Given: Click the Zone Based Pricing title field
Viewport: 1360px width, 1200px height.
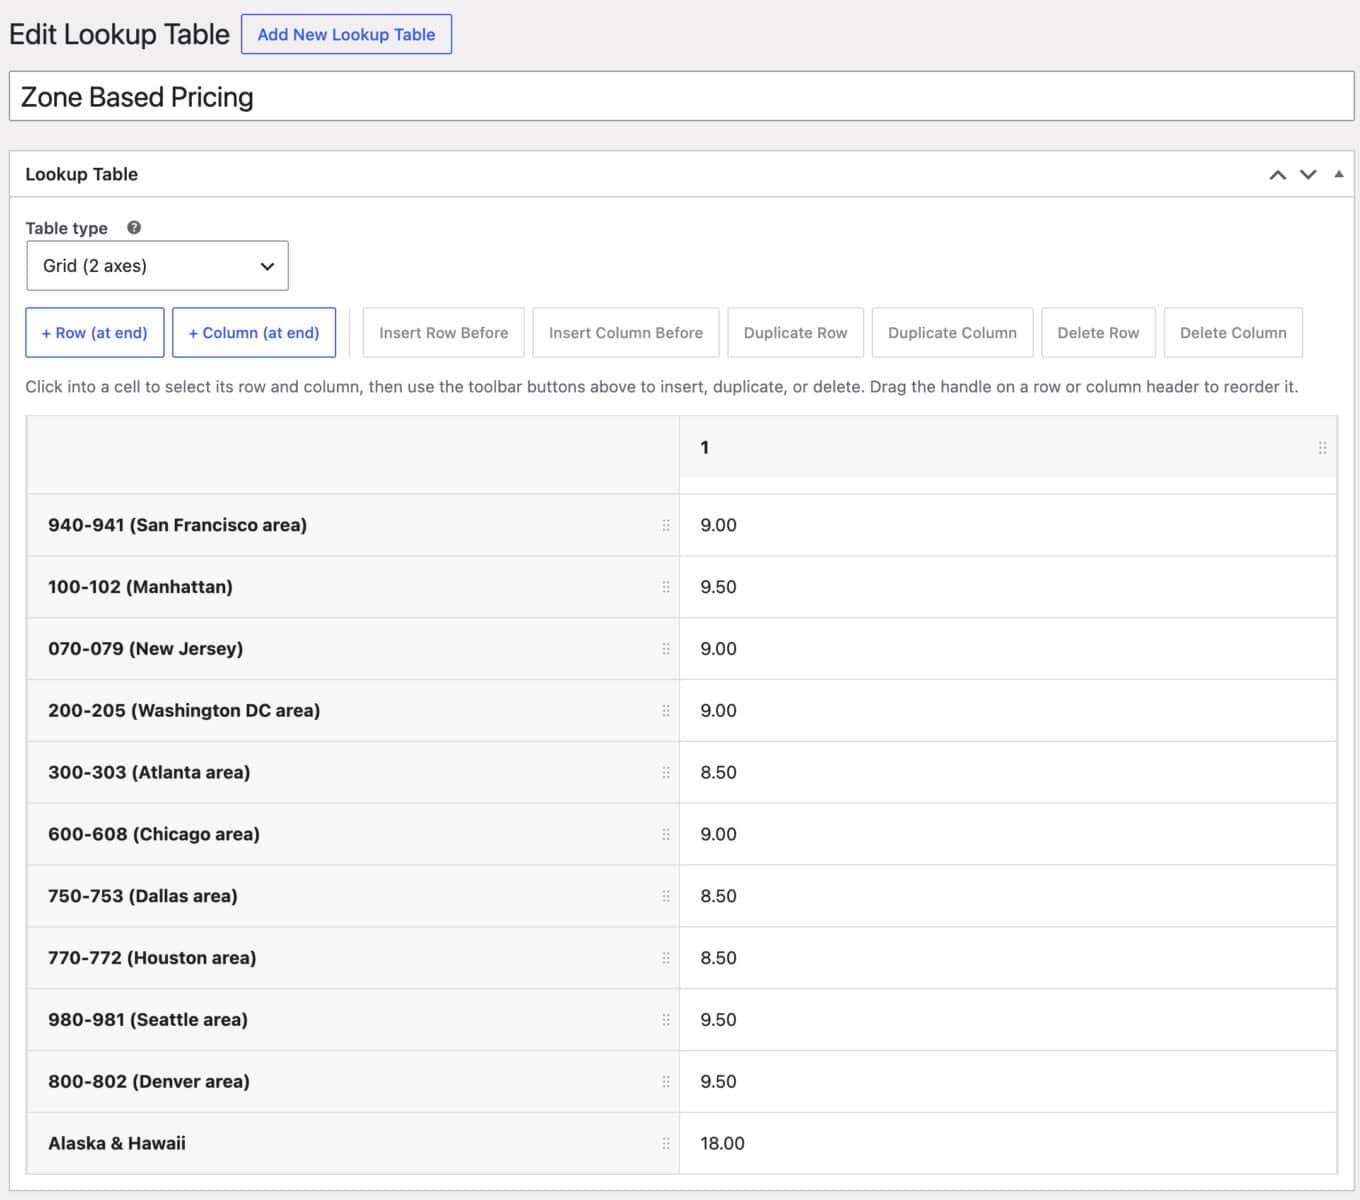Looking at the screenshot, I should 681,97.
